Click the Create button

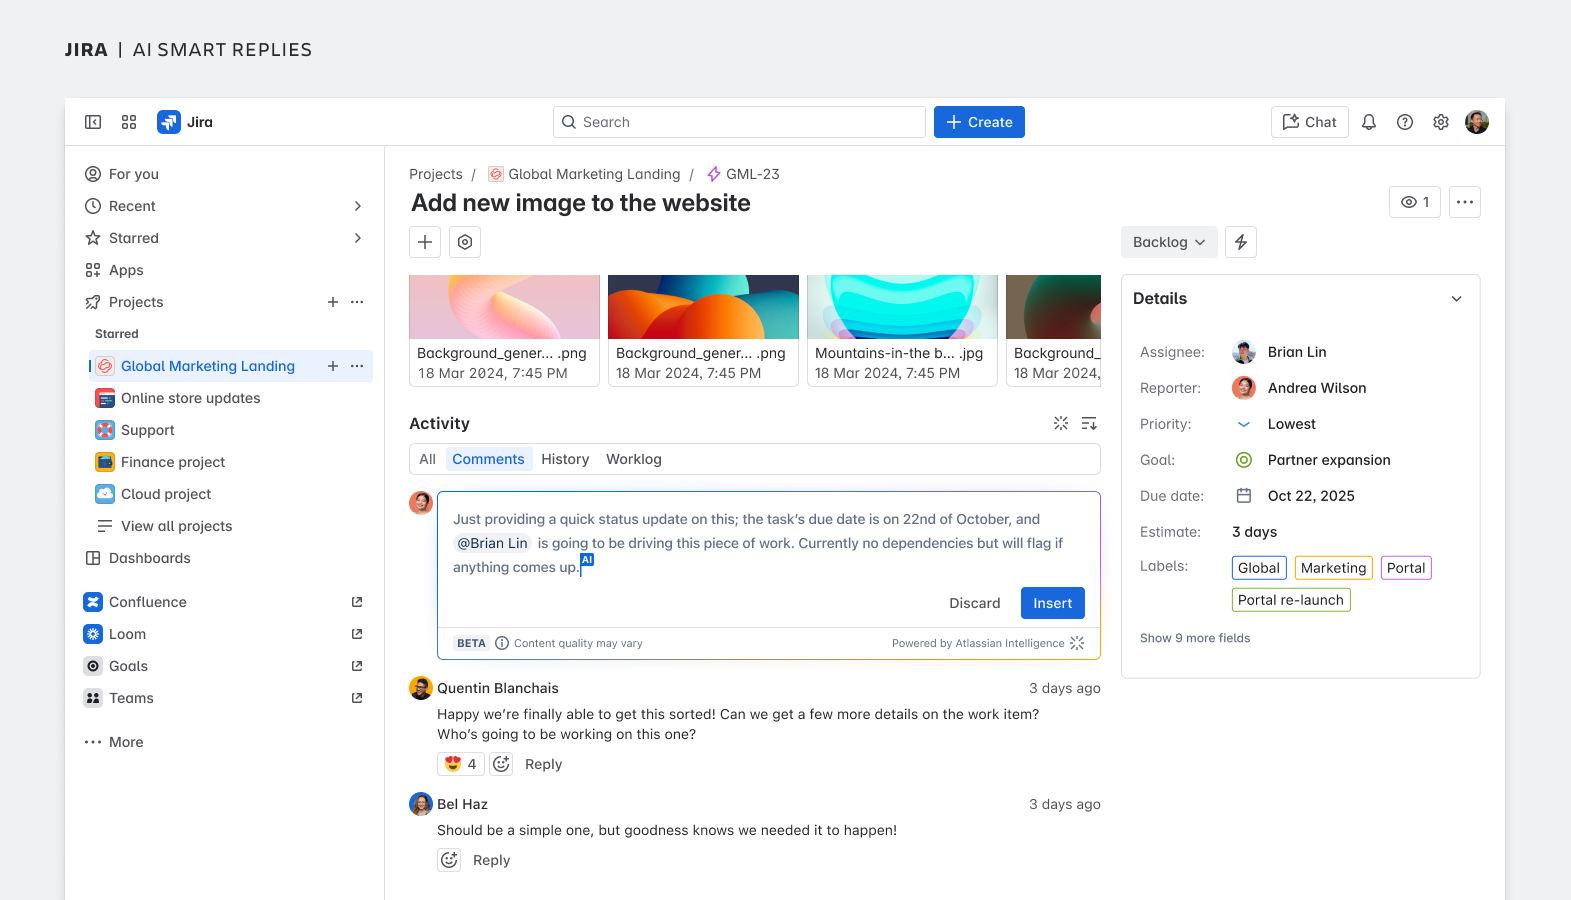(x=979, y=122)
